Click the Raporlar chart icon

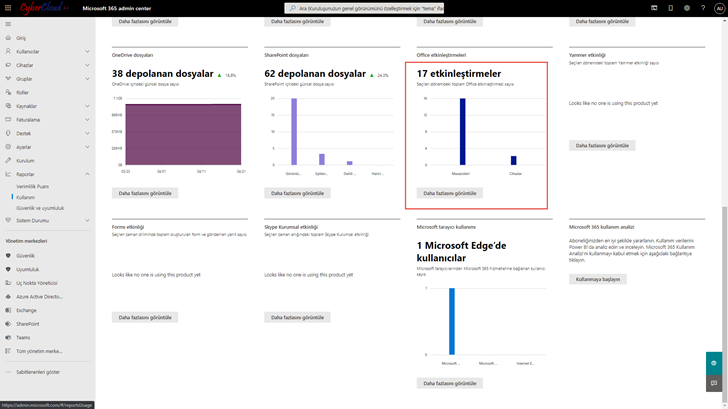tap(8, 174)
